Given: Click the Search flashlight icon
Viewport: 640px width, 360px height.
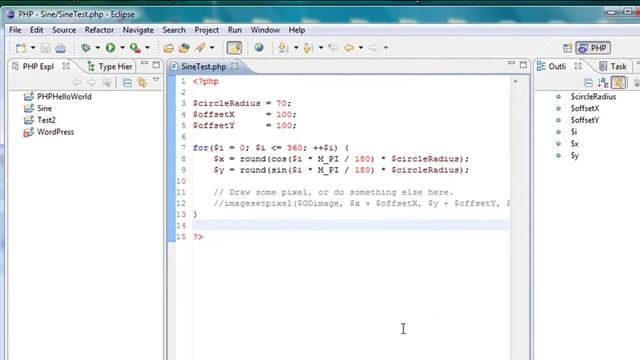Looking at the screenshot, I should click(x=200, y=48).
